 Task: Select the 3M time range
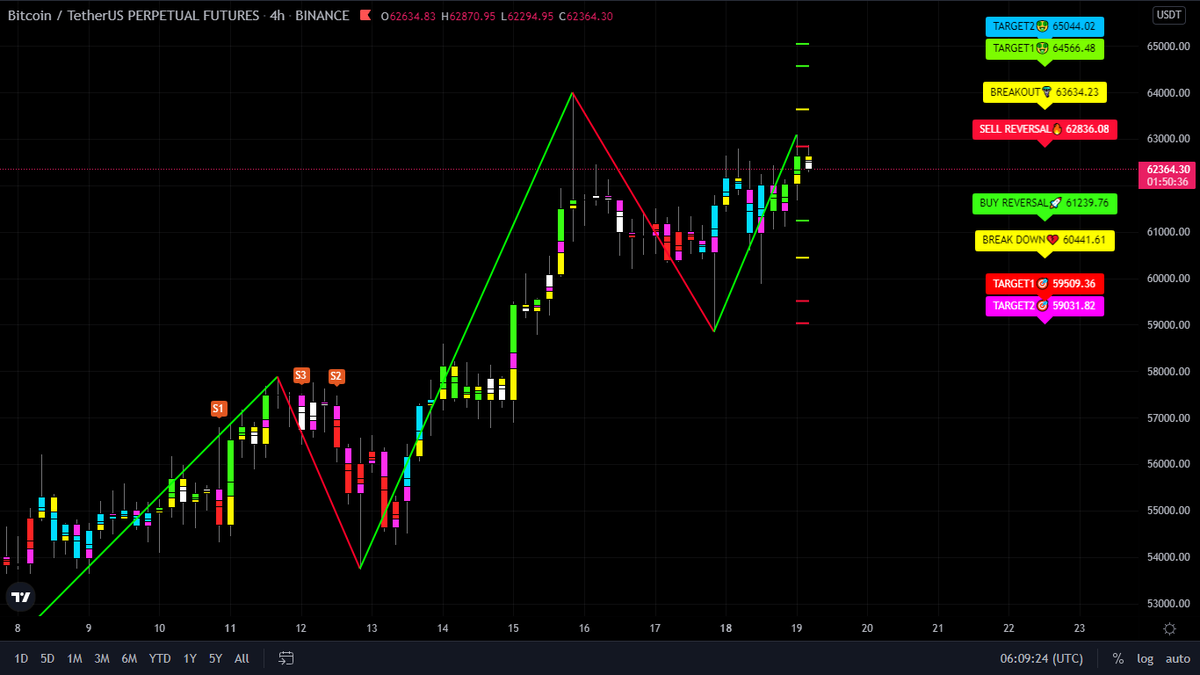point(102,658)
